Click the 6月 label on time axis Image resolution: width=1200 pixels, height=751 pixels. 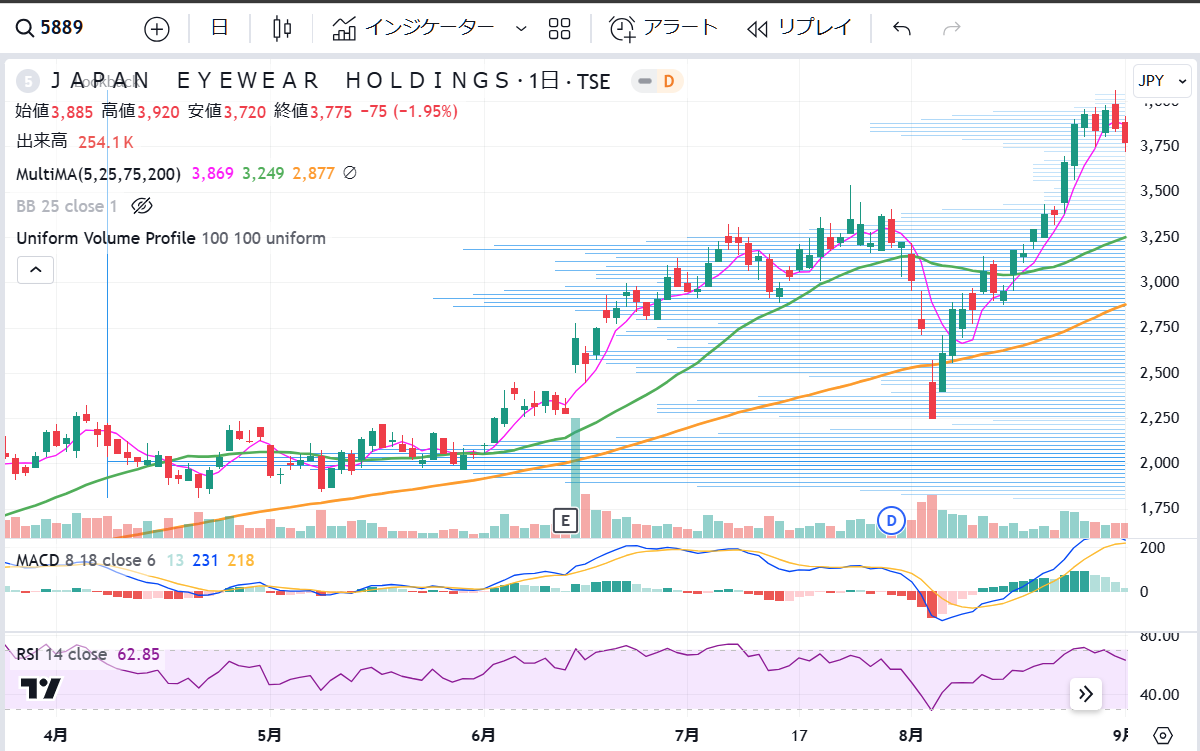(x=483, y=736)
